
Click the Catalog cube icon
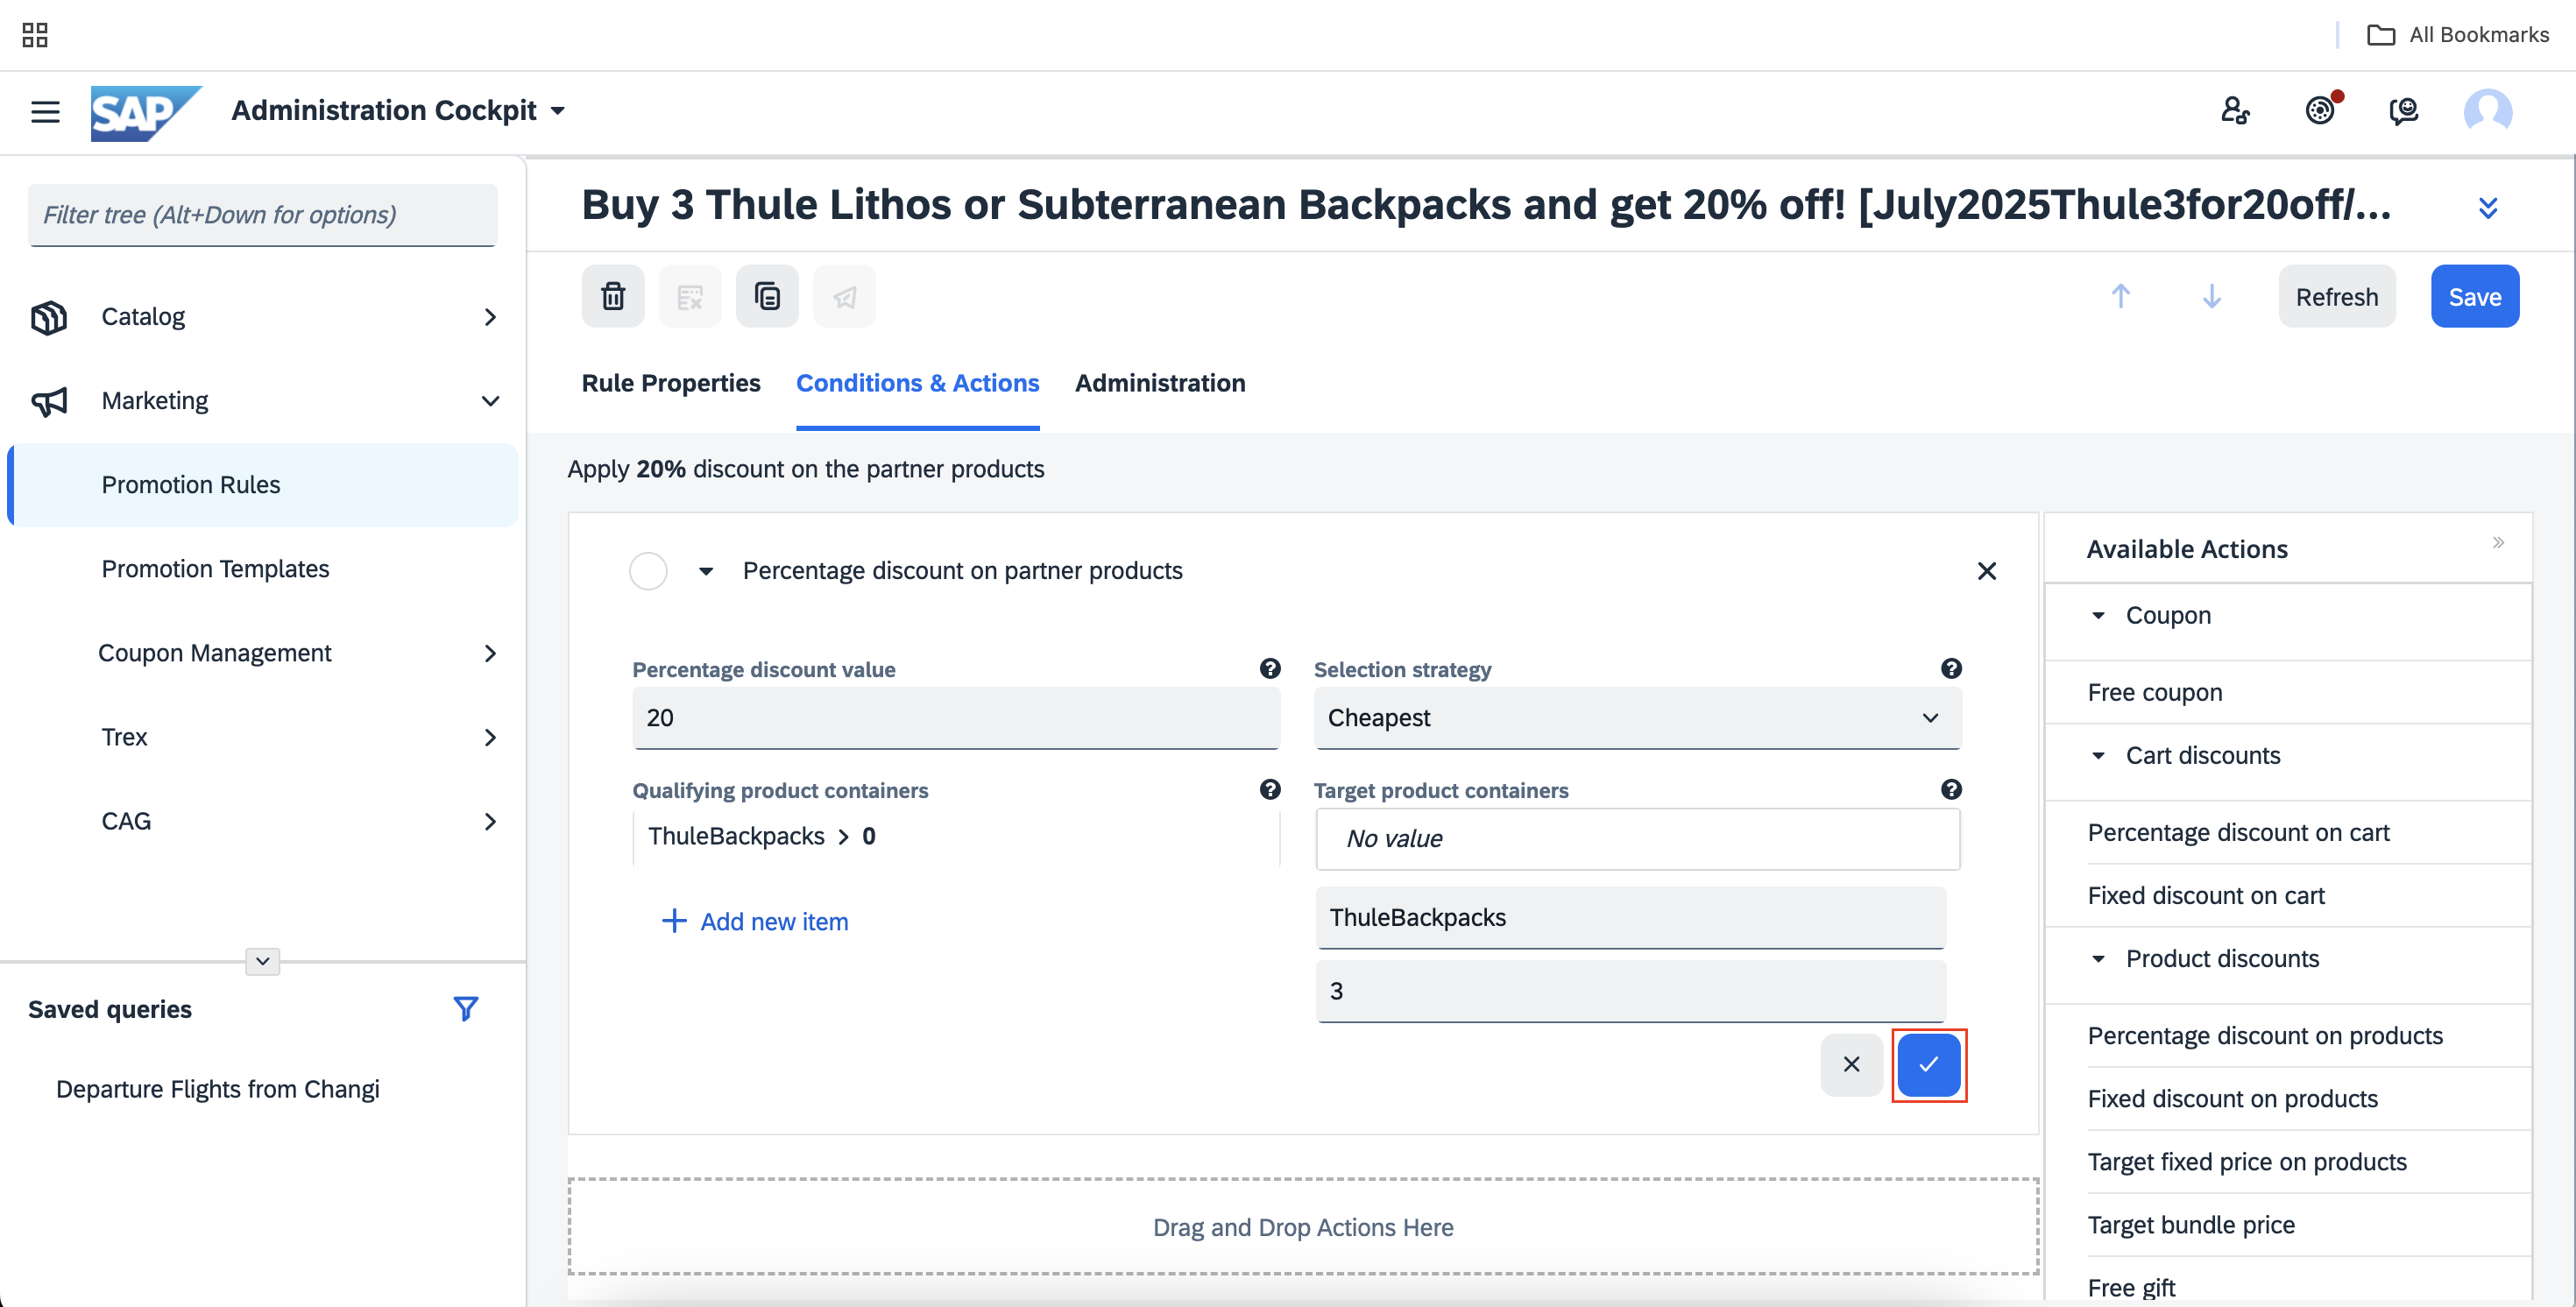tap(49, 317)
